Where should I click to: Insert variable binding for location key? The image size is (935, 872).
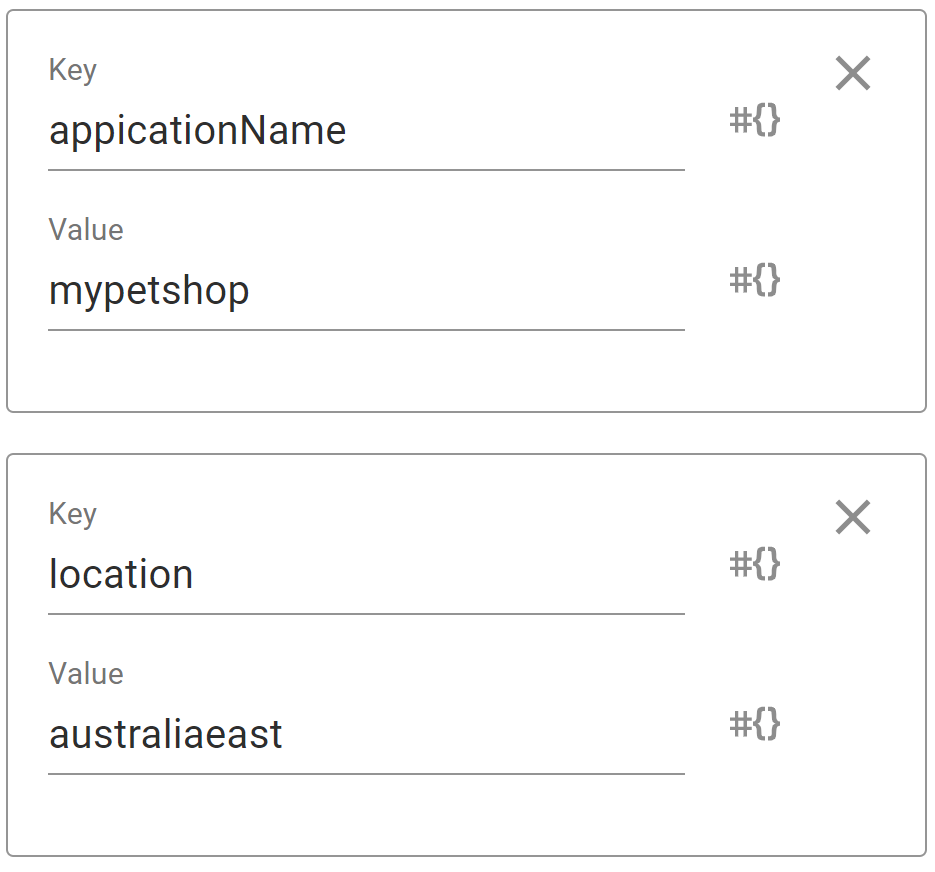tap(754, 564)
